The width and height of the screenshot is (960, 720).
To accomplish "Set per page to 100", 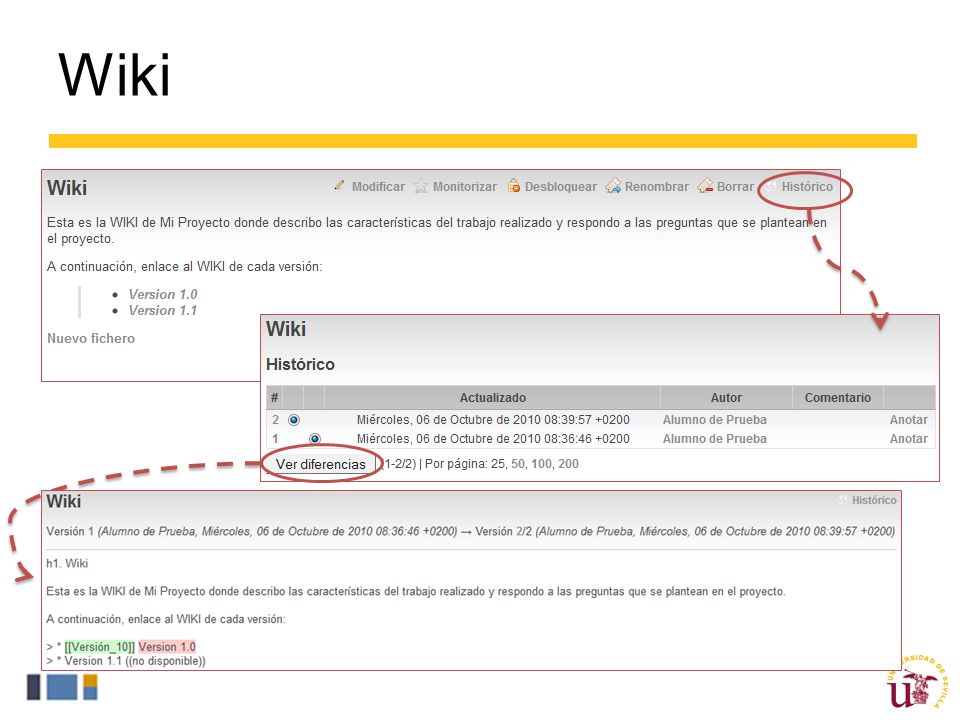I will click(541, 464).
